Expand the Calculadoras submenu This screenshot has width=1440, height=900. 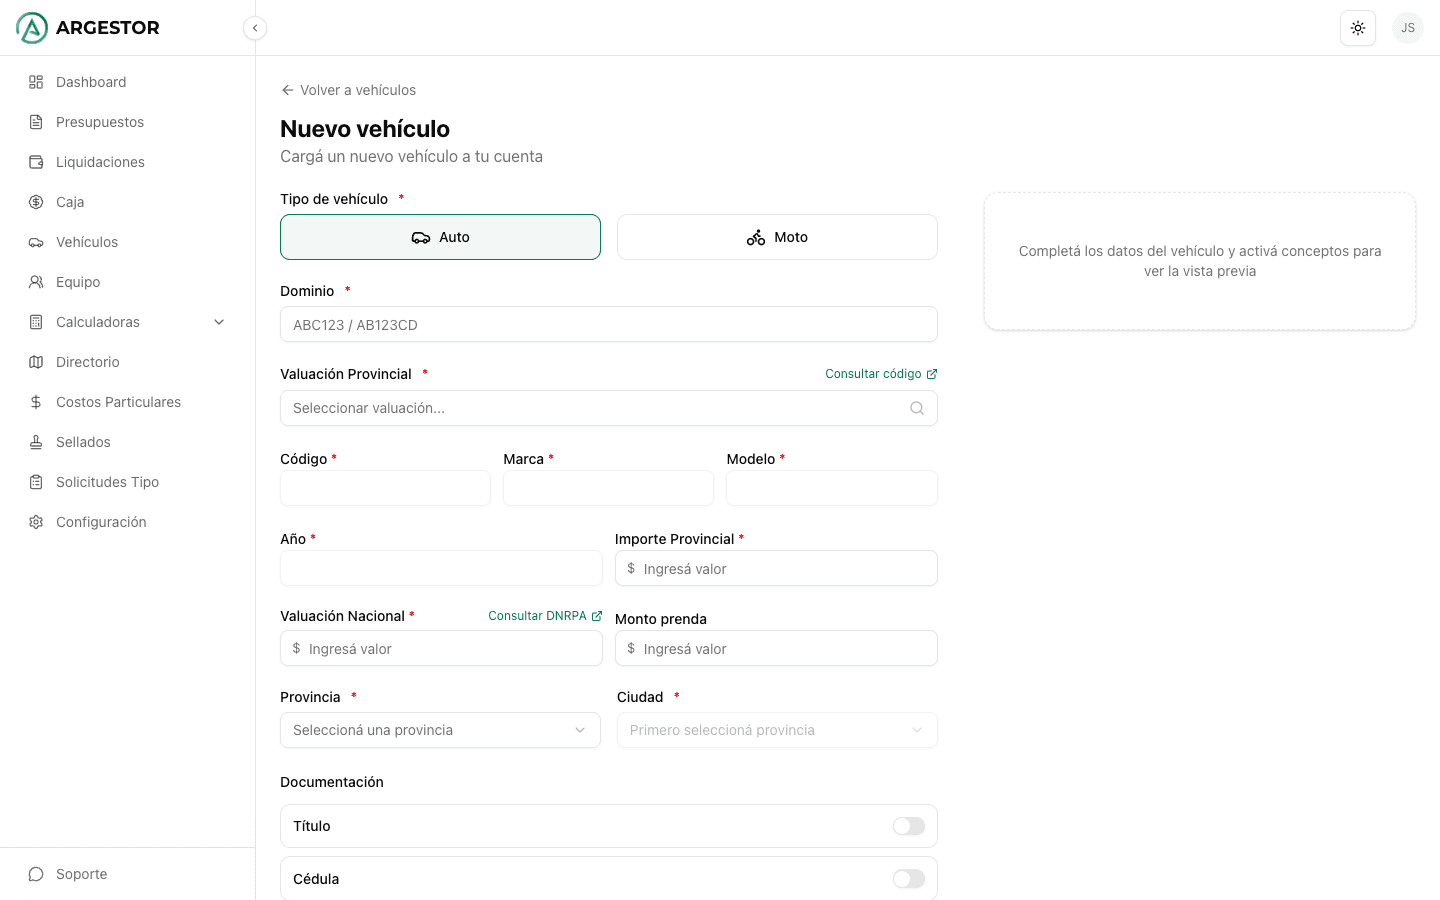pyautogui.click(x=219, y=322)
